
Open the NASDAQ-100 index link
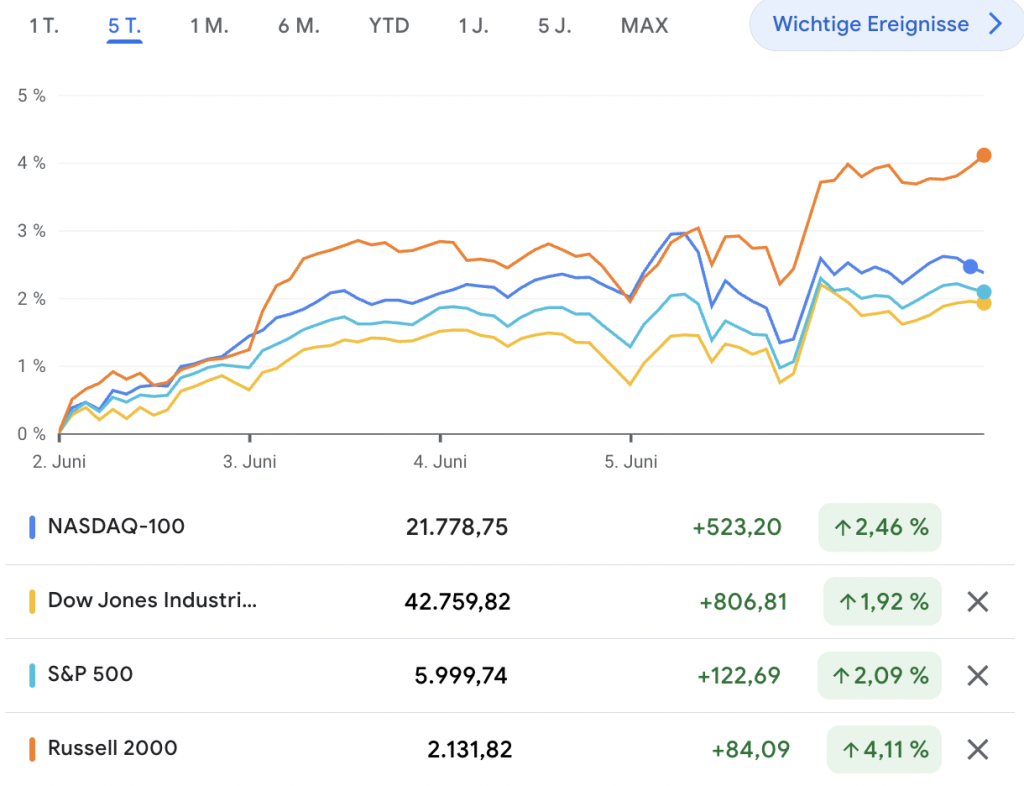tap(116, 526)
